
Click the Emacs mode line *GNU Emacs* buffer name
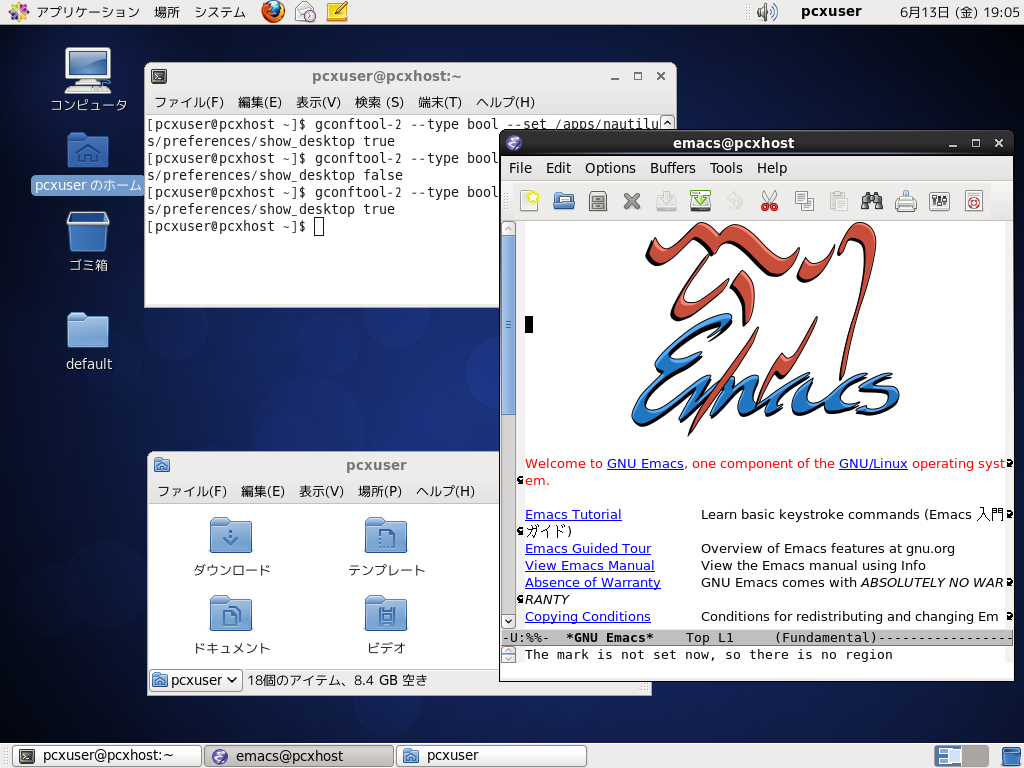[x=609, y=637]
